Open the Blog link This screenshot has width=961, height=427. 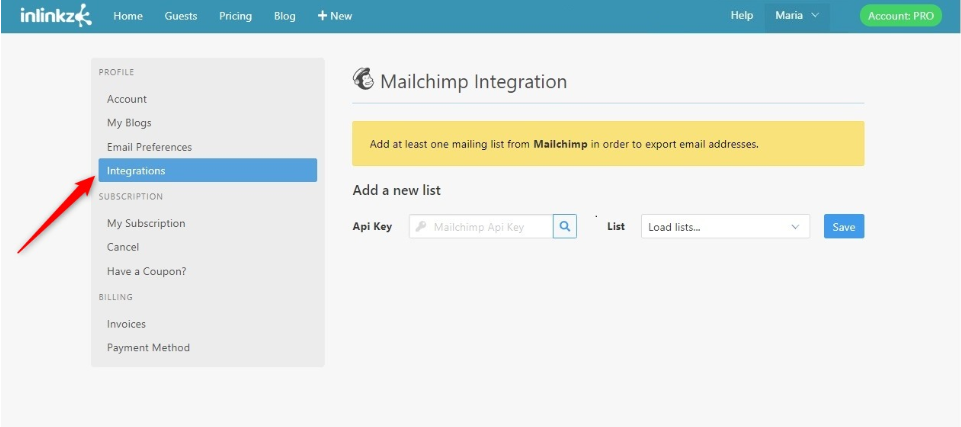click(x=284, y=16)
